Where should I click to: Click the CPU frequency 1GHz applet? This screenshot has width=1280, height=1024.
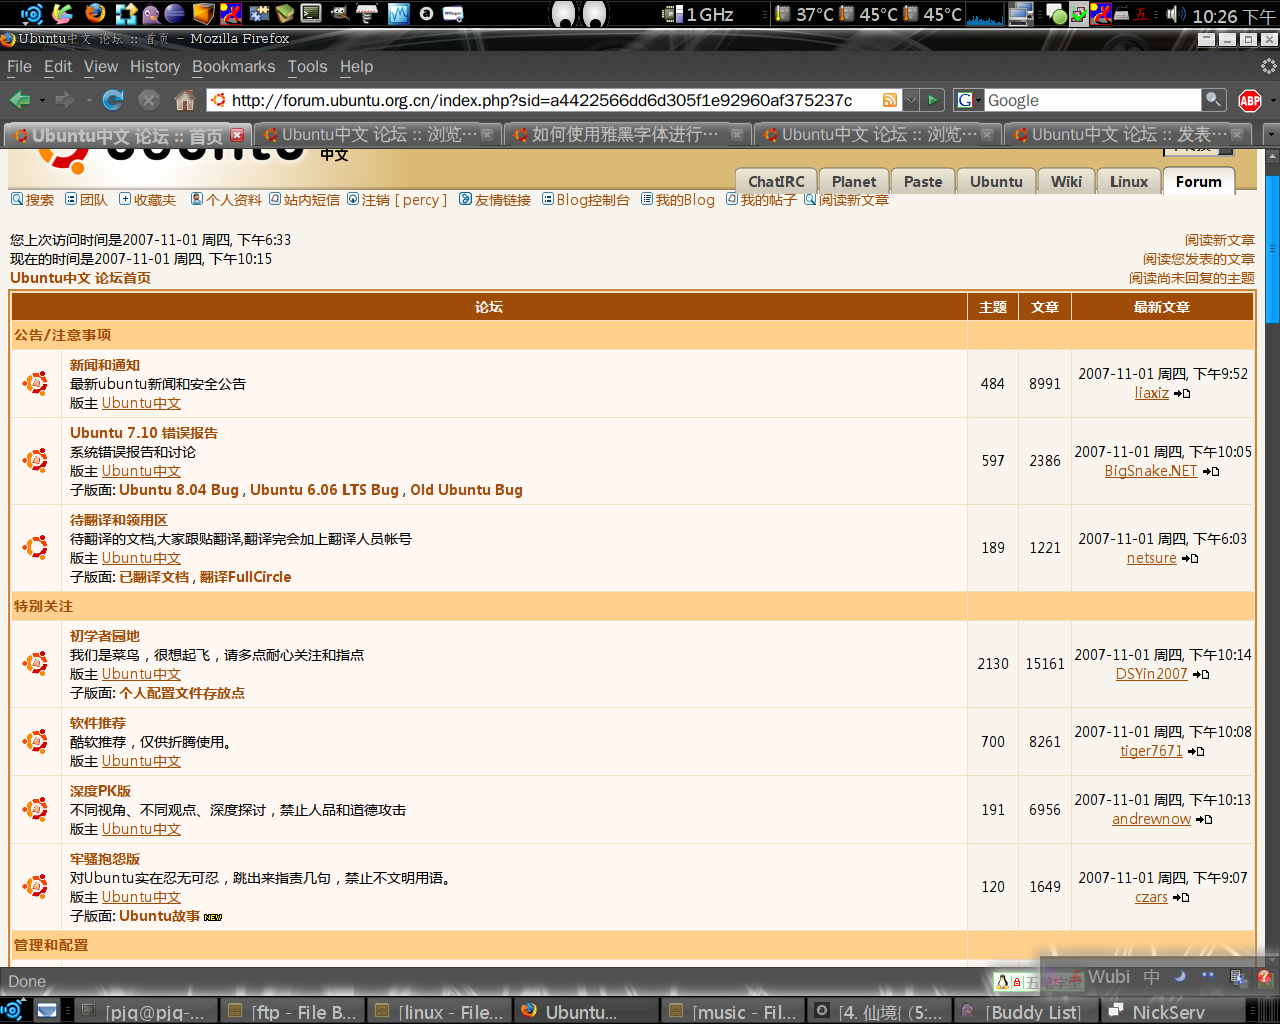[x=699, y=14]
